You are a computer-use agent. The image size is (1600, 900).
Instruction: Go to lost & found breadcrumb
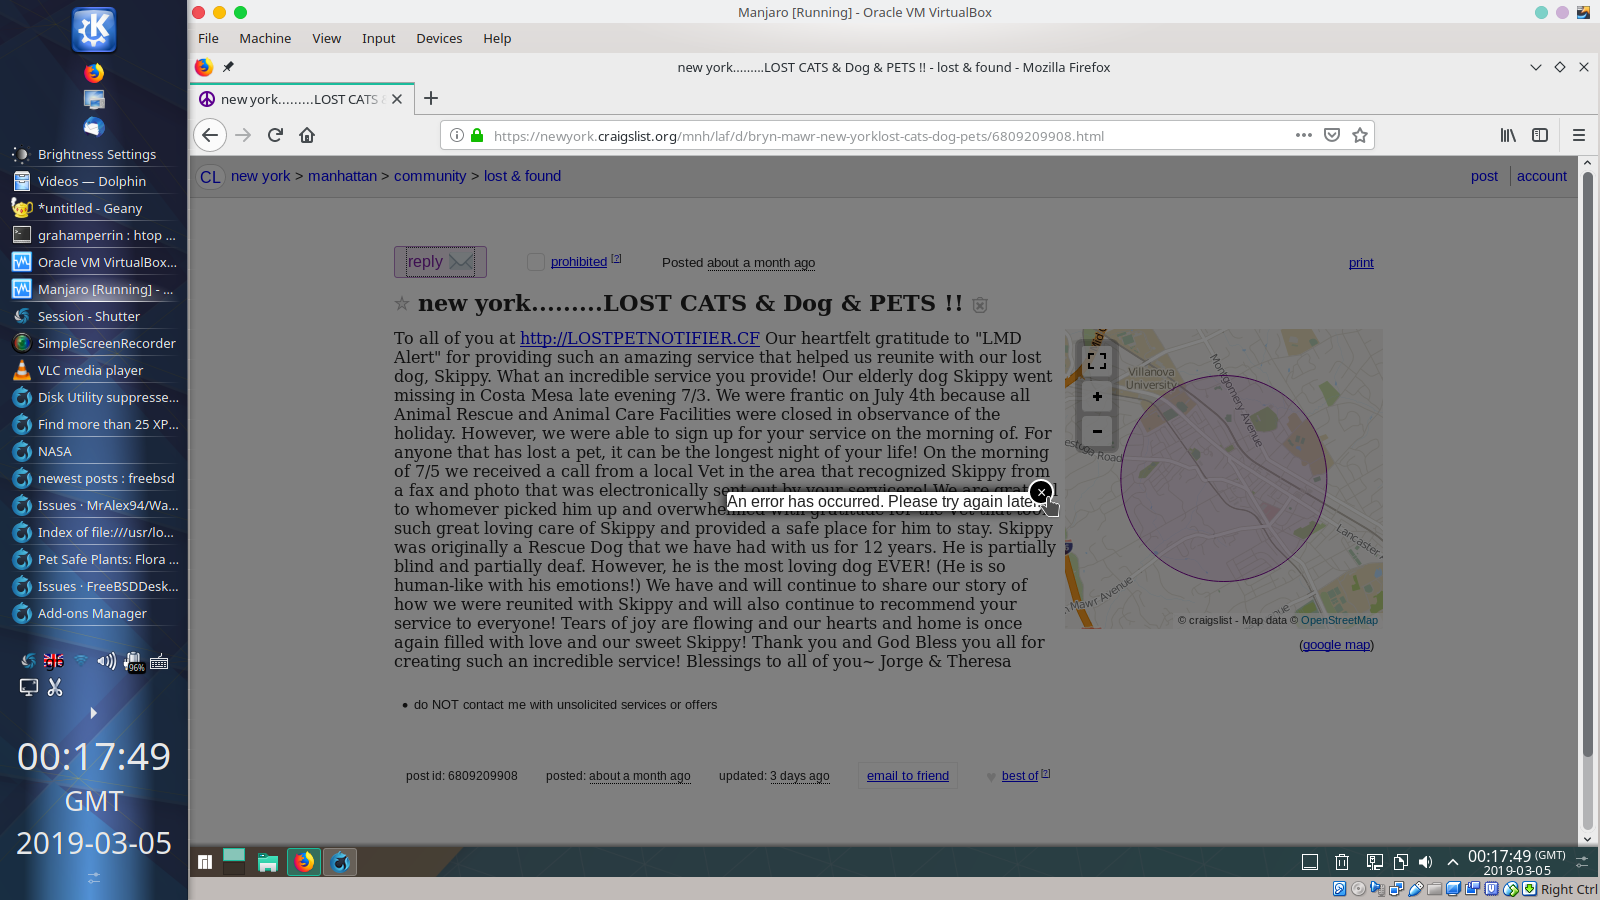[522, 176]
